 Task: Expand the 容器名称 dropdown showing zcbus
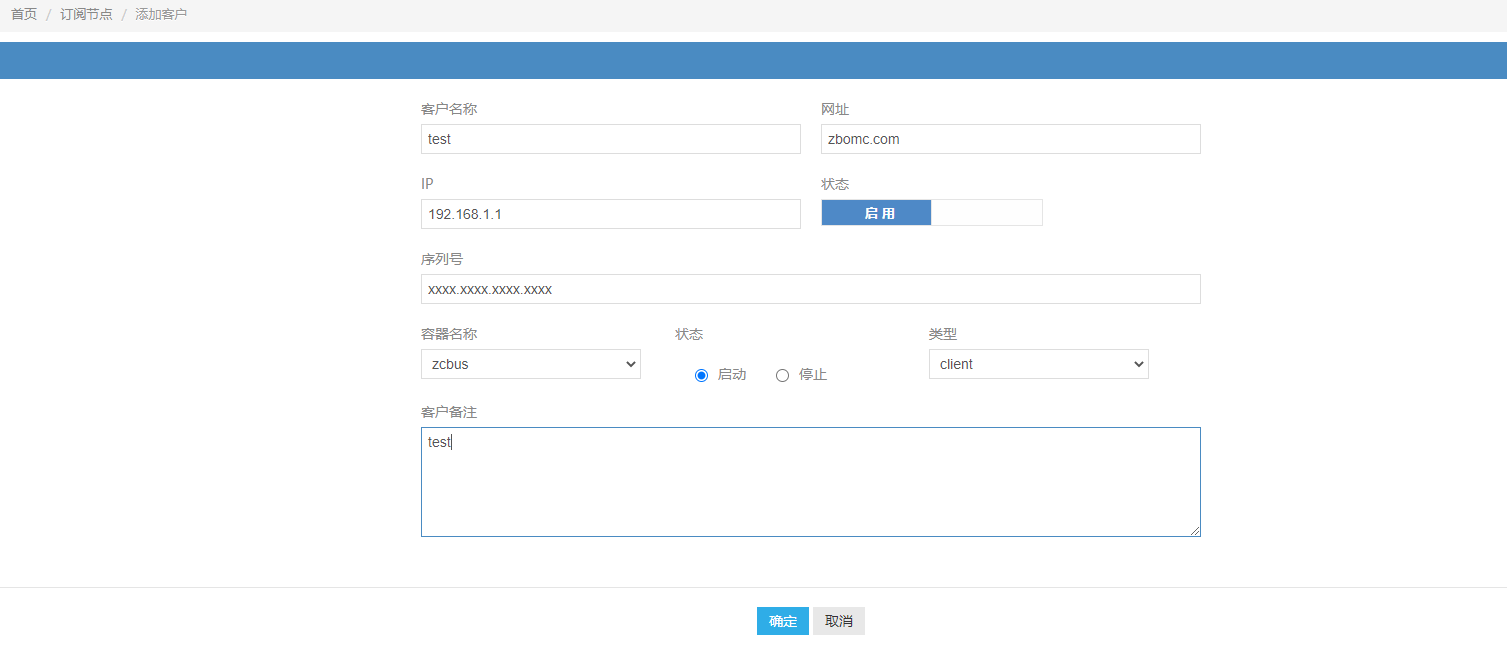(530, 364)
